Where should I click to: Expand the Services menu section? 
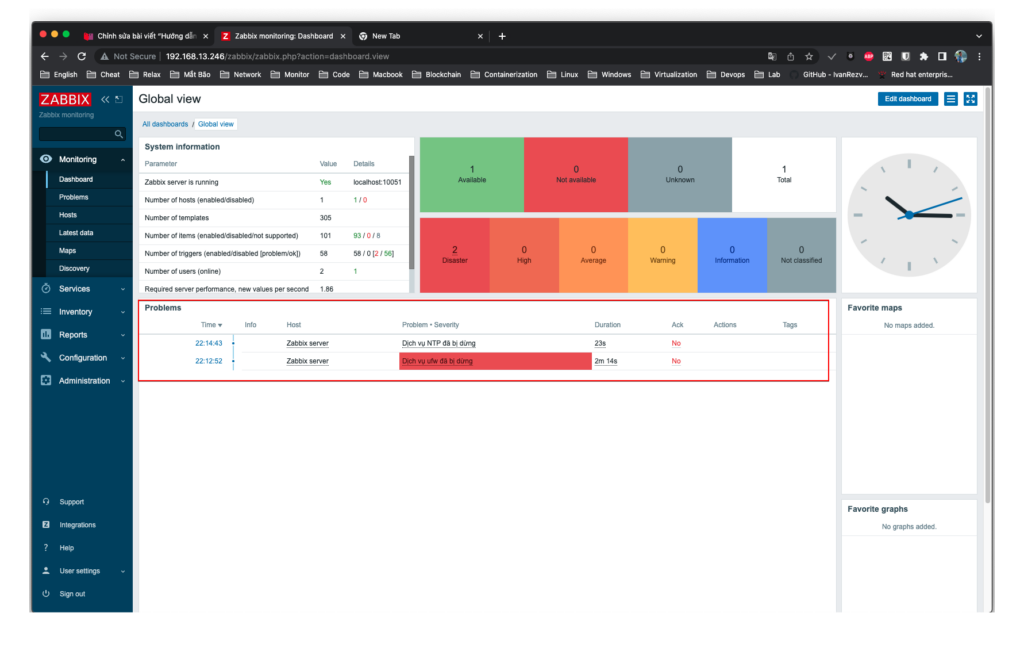pyautogui.click(x=82, y=289)
